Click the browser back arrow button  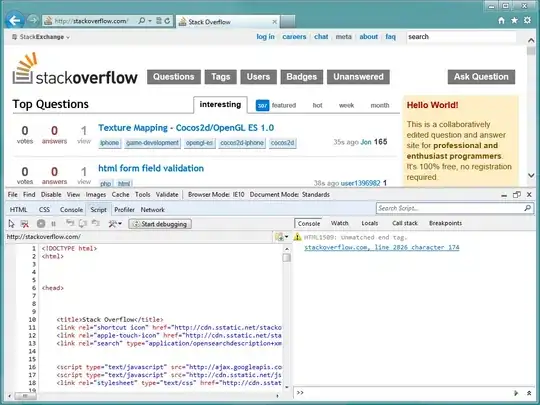[x=15, y=21]
